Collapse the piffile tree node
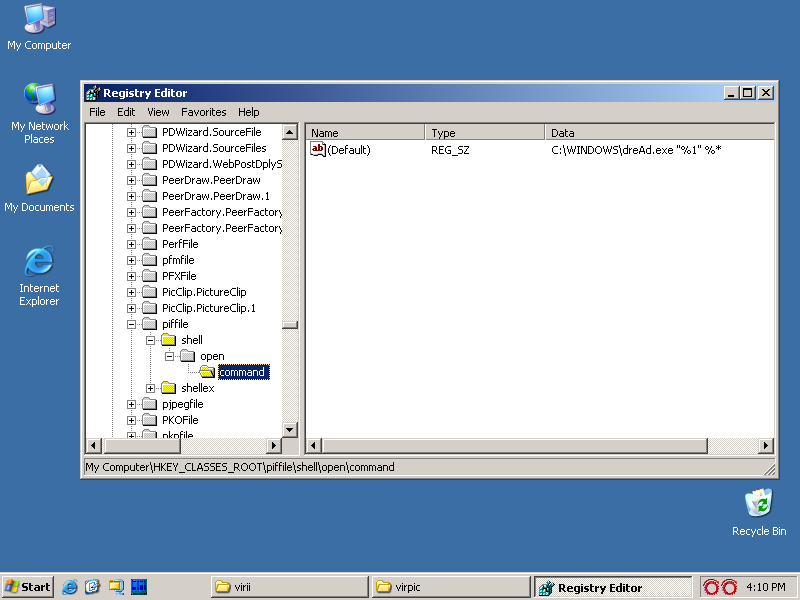Screen dimensions: 800x600 tap(131, 324)
